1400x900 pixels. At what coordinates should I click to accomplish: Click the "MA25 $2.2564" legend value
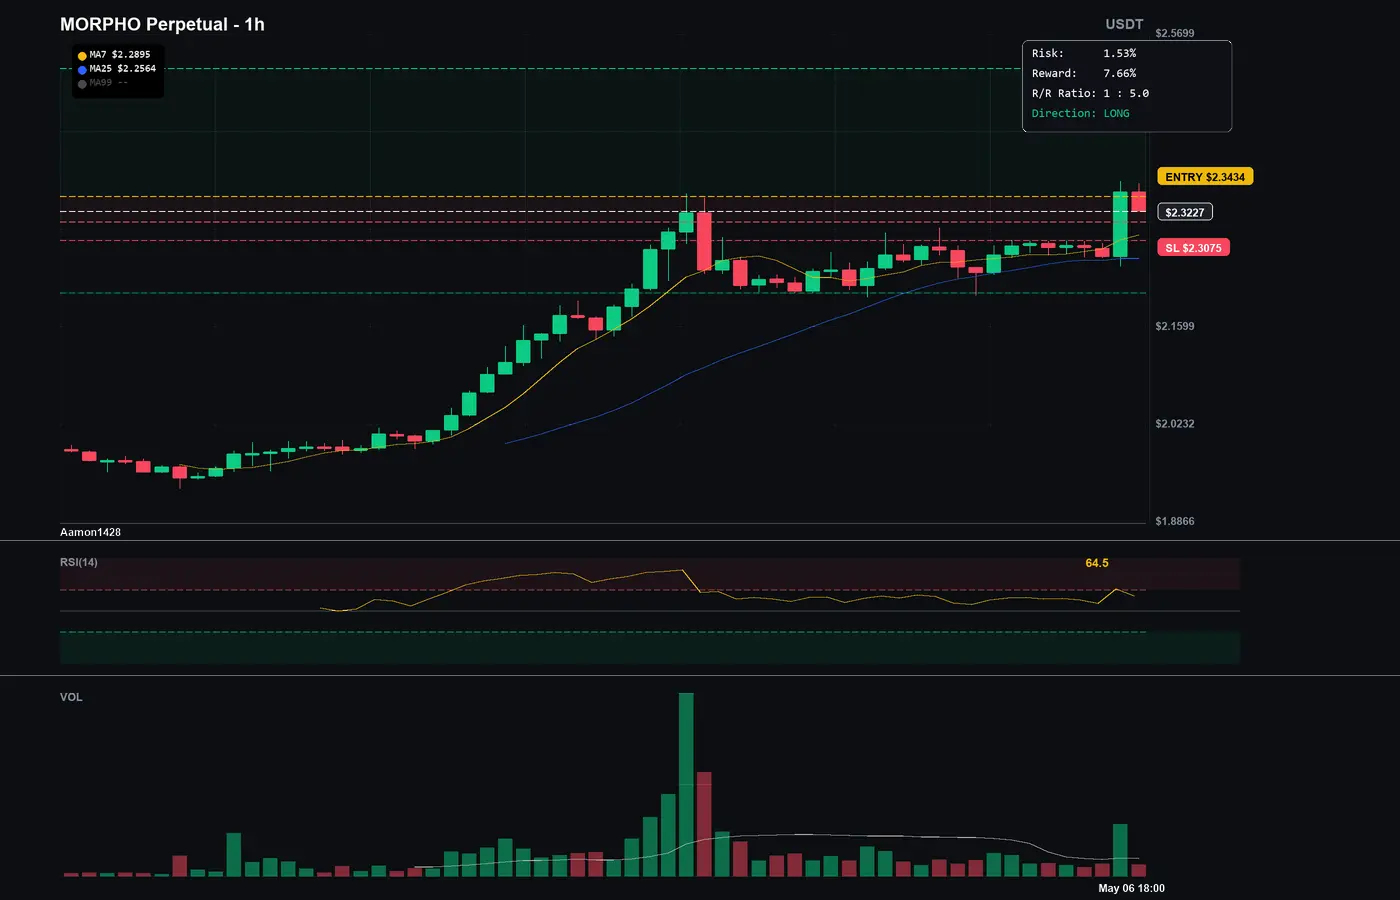123,69
